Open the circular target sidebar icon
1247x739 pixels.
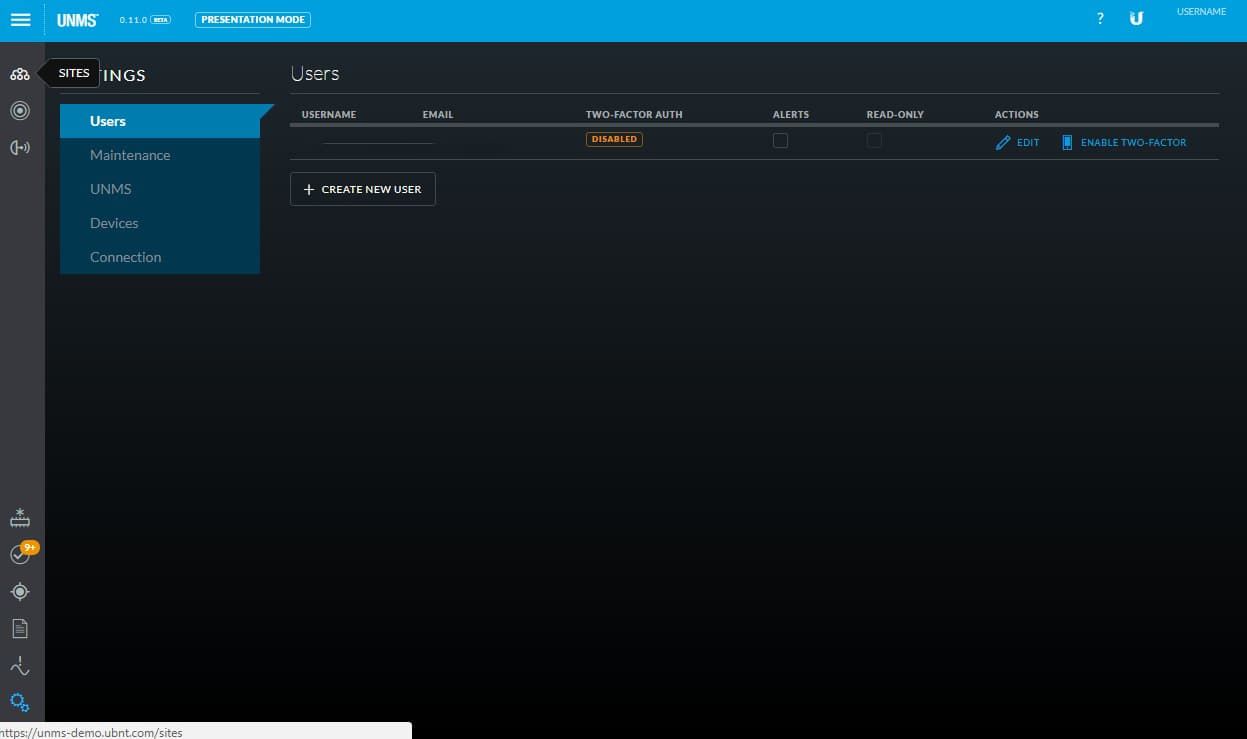pyautogui.click(x=20, y=111)
